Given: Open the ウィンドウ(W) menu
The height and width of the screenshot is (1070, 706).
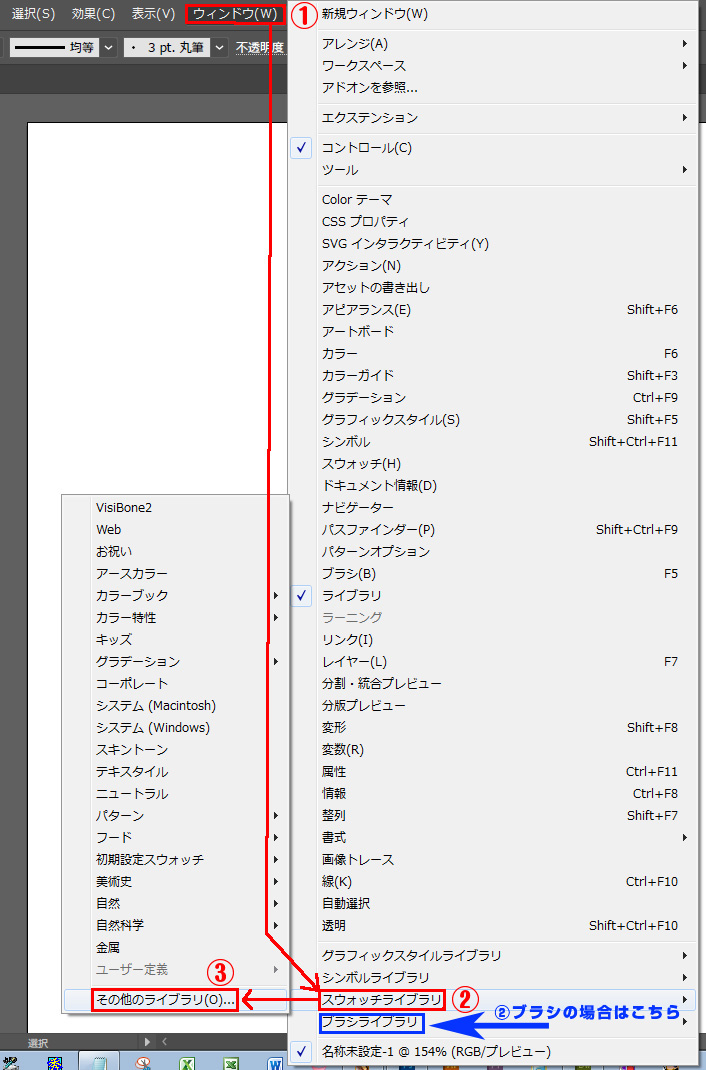Looking at the screenshot, I should (235, 14).
